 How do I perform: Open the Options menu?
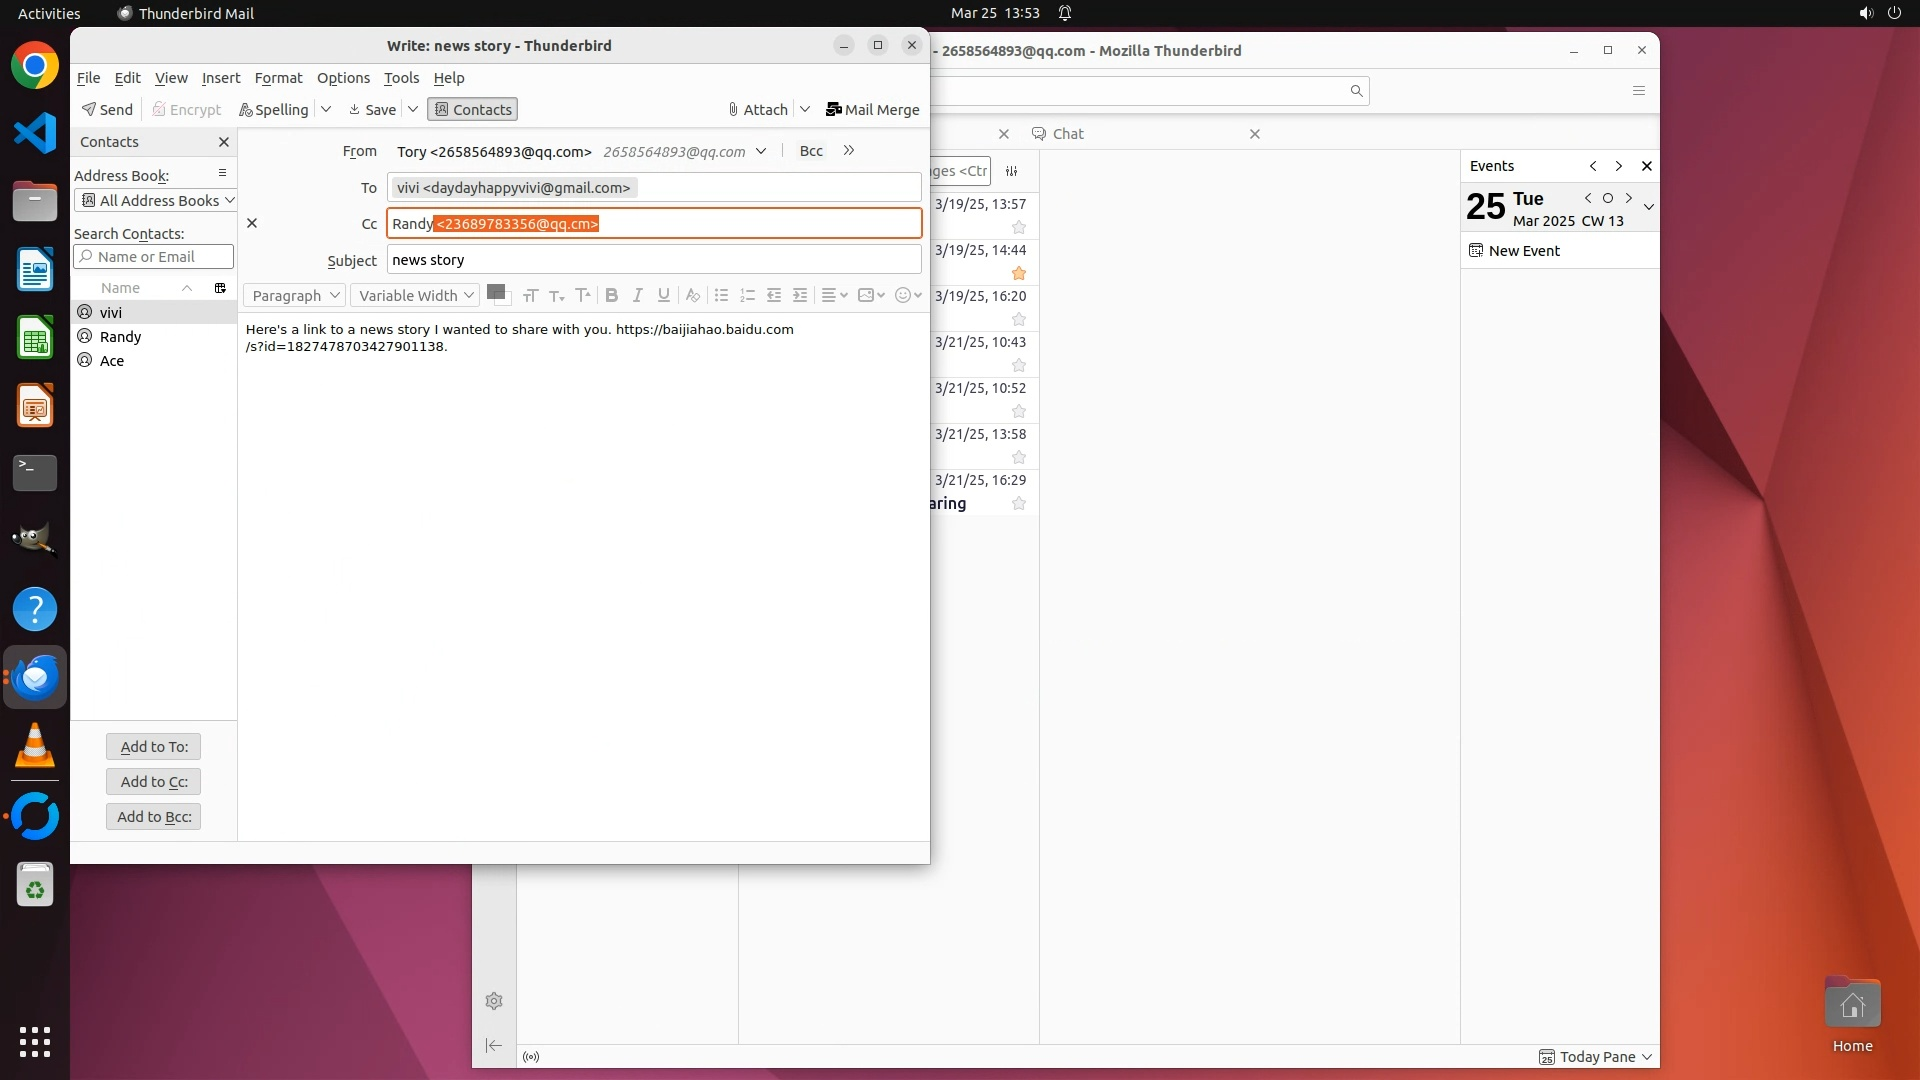[x=343, y=78]
